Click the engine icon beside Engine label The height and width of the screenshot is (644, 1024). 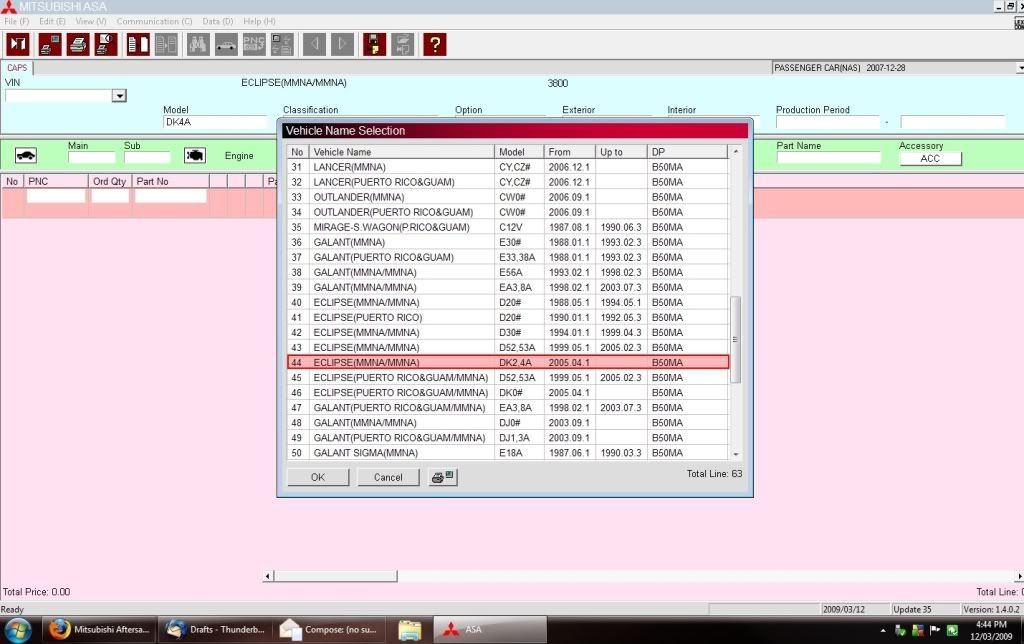[x=195, y=155]
